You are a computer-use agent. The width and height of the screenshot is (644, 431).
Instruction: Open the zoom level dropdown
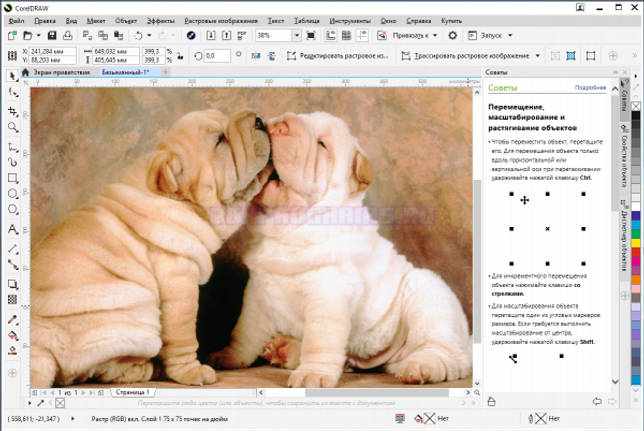click(297, 35)
